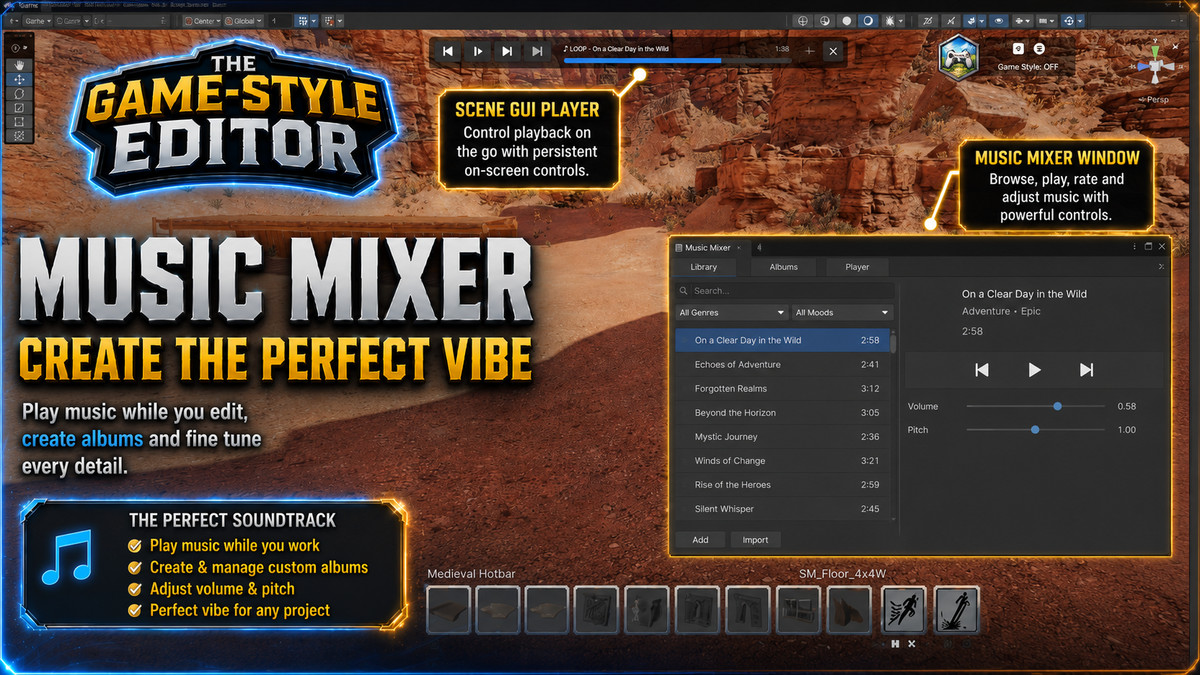
Task: Click the track list scrollbar
Action: pos(893,345)
